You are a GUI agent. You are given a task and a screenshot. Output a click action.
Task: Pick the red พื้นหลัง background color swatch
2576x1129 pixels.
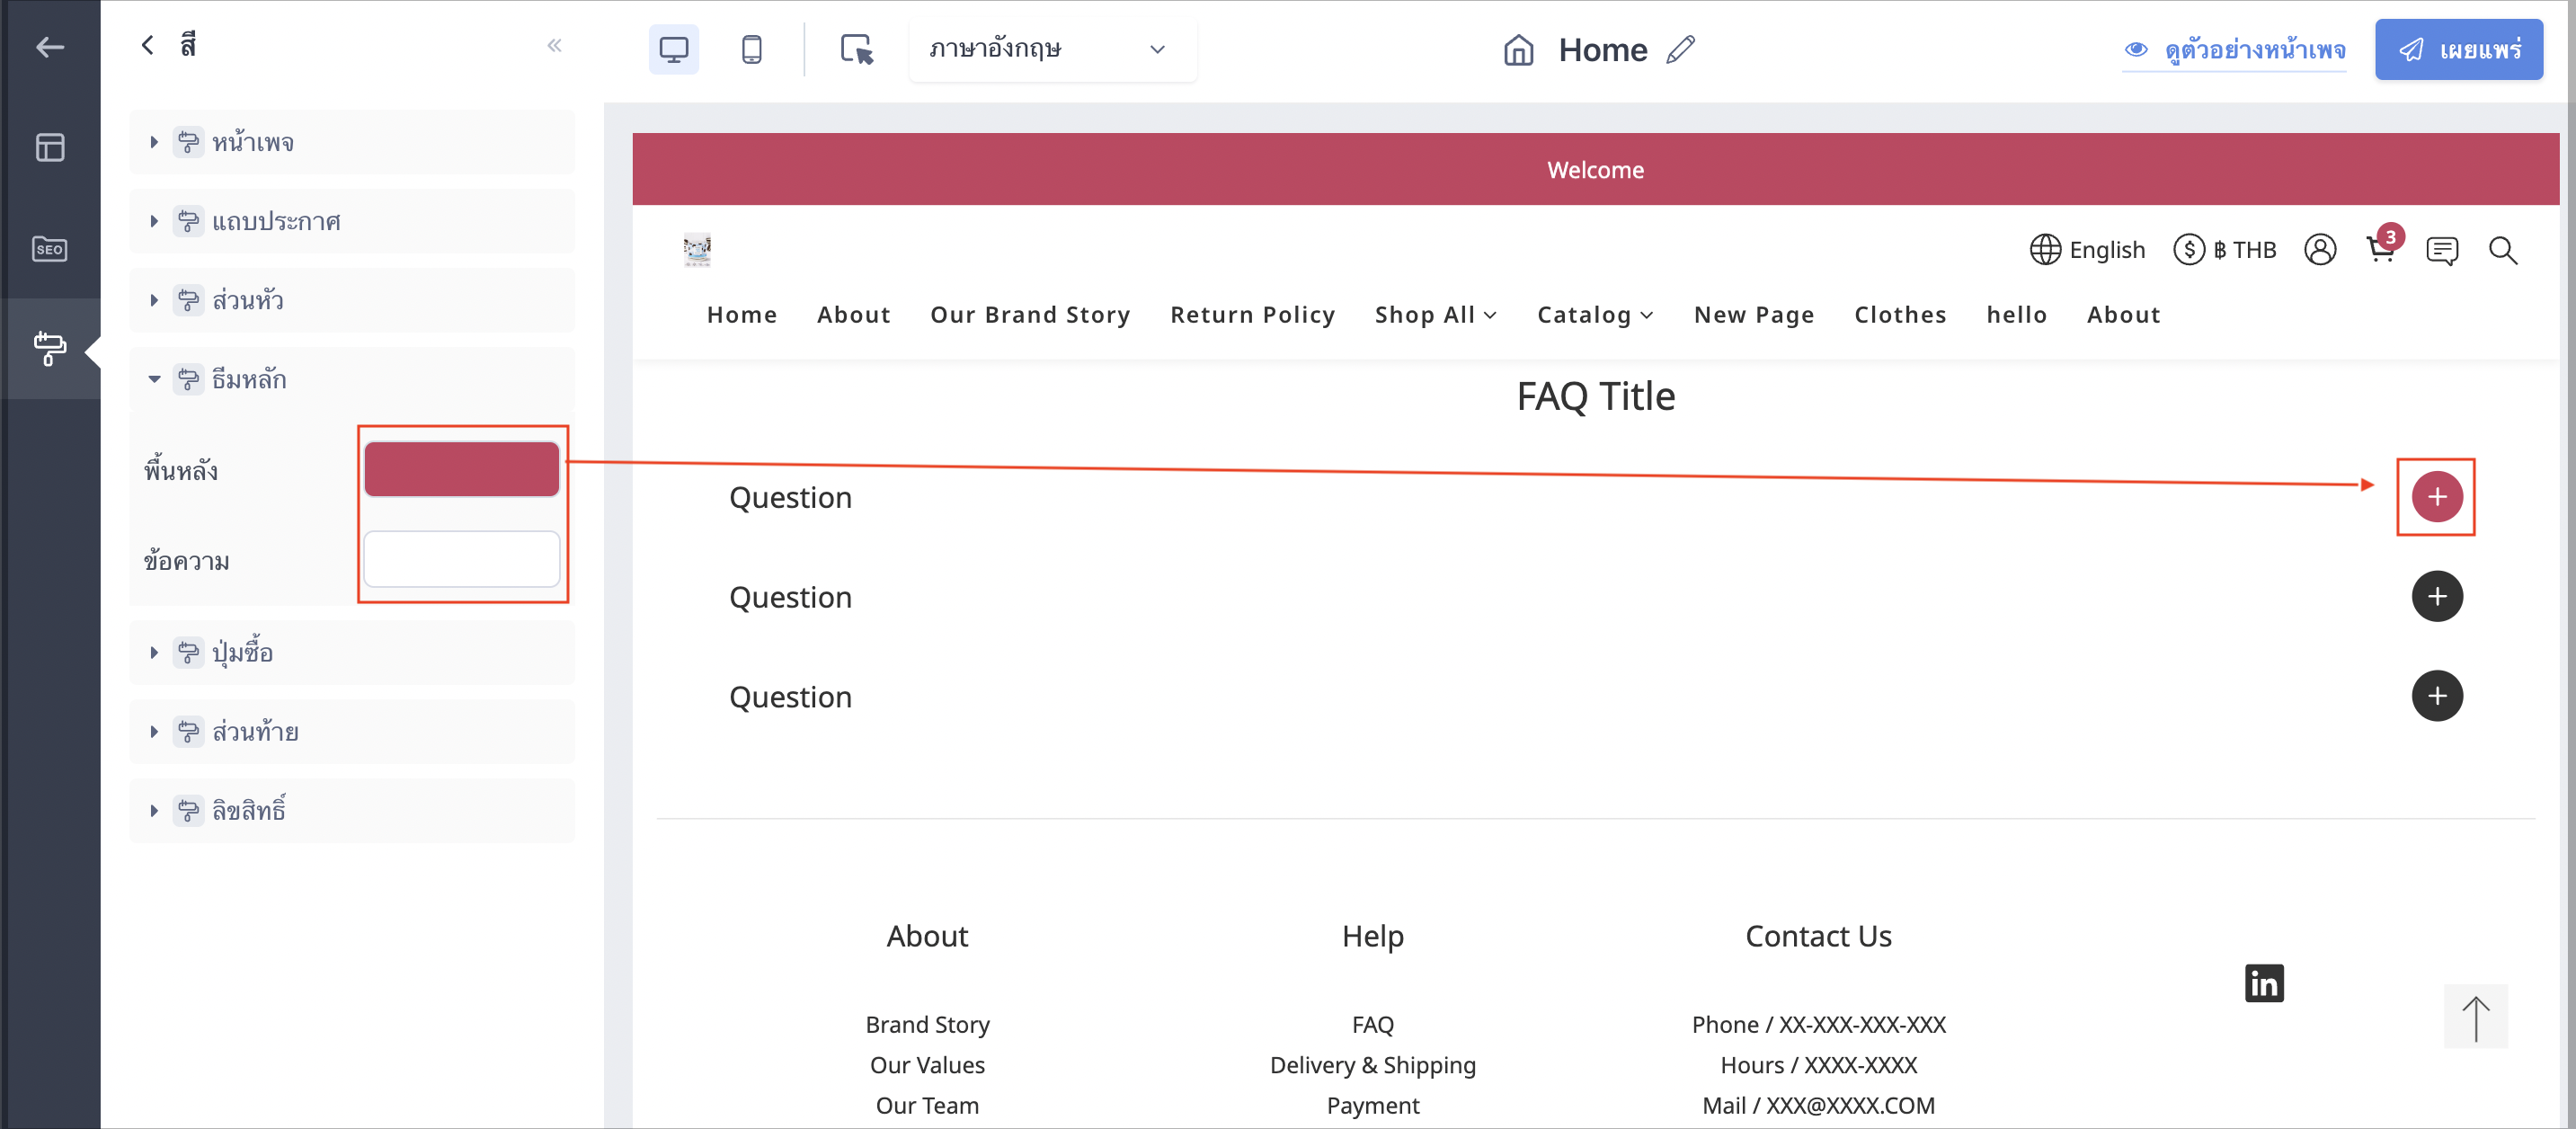point(461,469)
